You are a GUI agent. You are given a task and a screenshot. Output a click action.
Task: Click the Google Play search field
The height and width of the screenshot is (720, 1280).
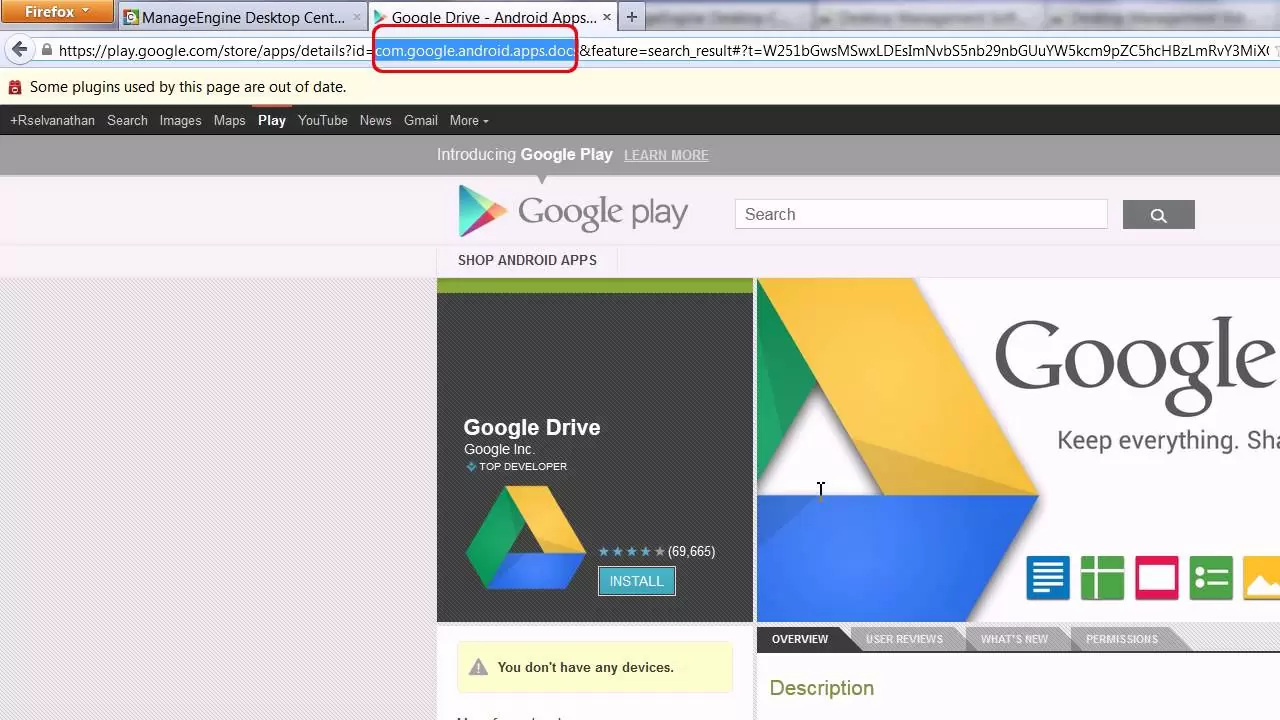920,215
